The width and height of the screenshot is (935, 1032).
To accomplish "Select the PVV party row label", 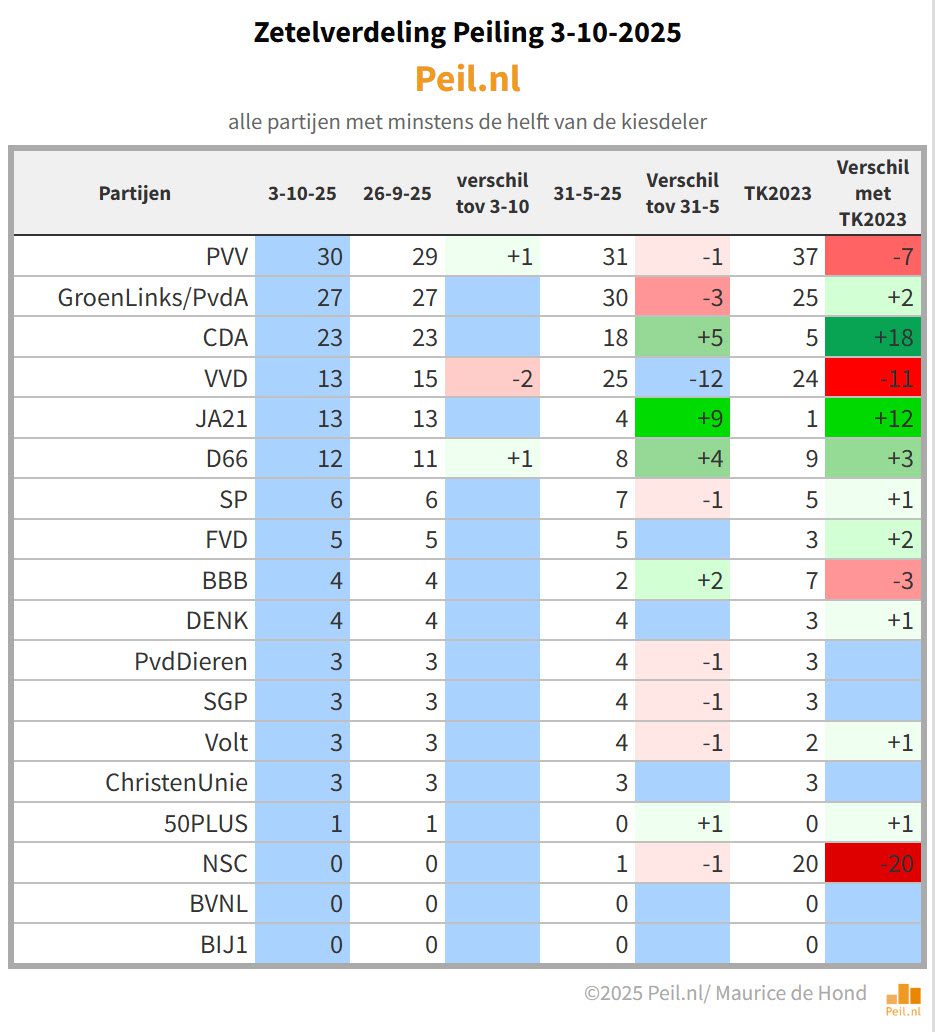I will coord(226,257).
